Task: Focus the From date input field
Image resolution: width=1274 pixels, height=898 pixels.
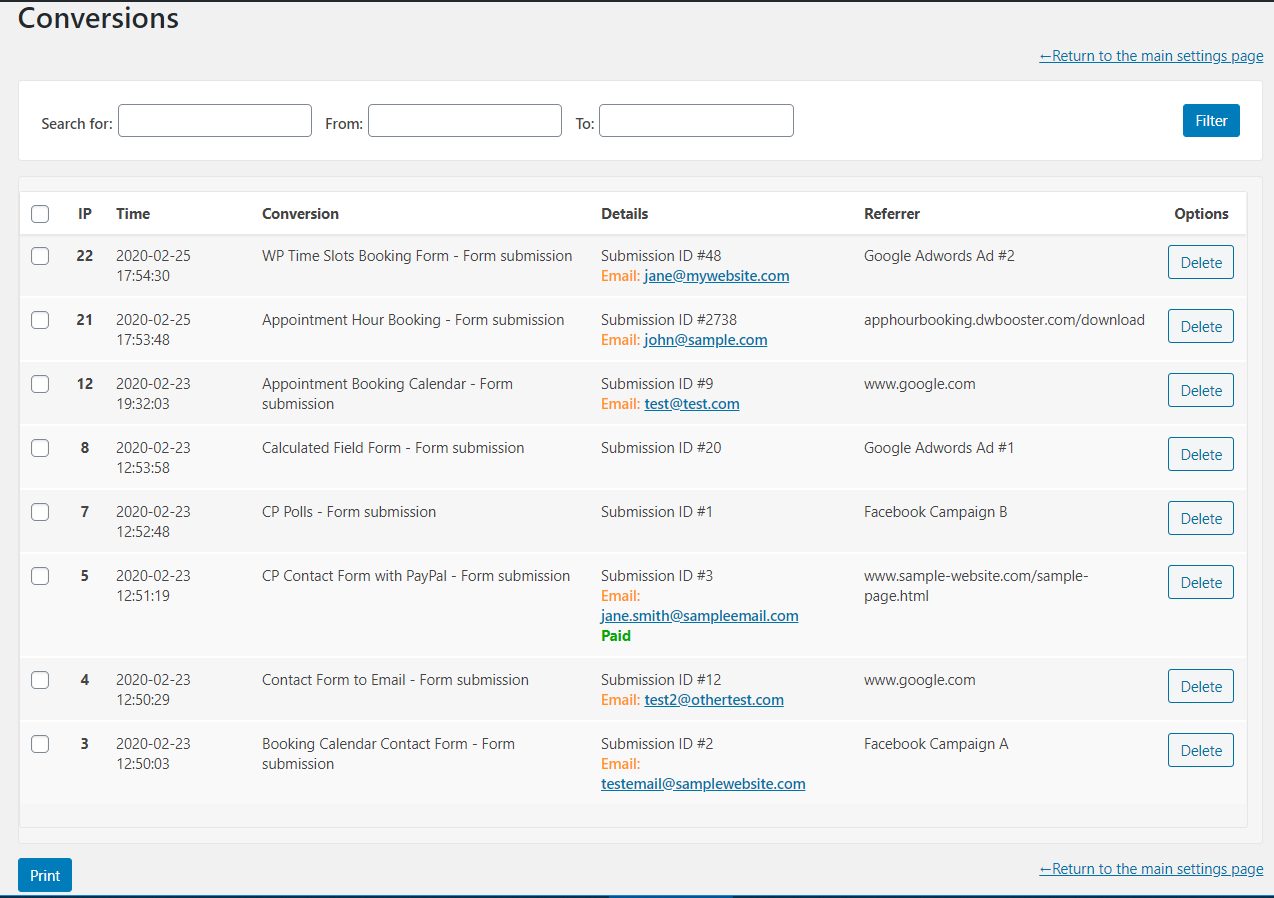Action: tap(465, 120)
